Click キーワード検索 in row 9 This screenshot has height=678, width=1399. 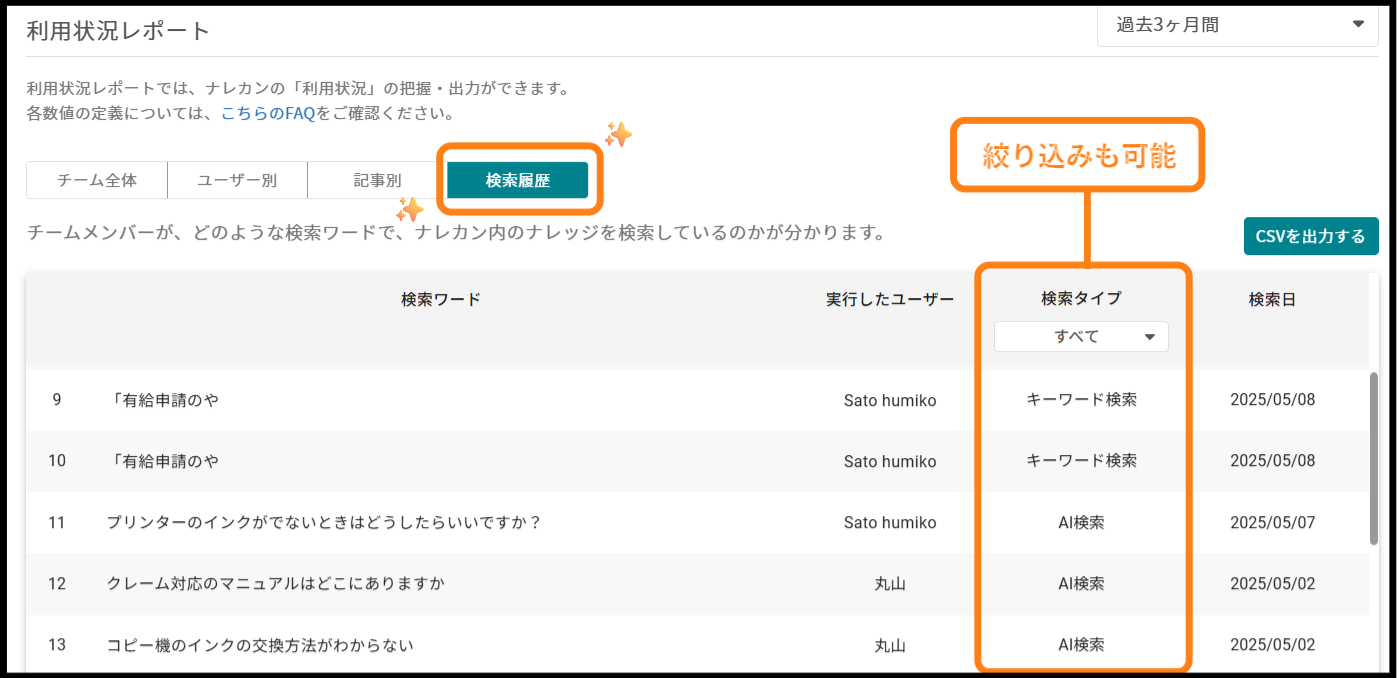point(1081,400)
